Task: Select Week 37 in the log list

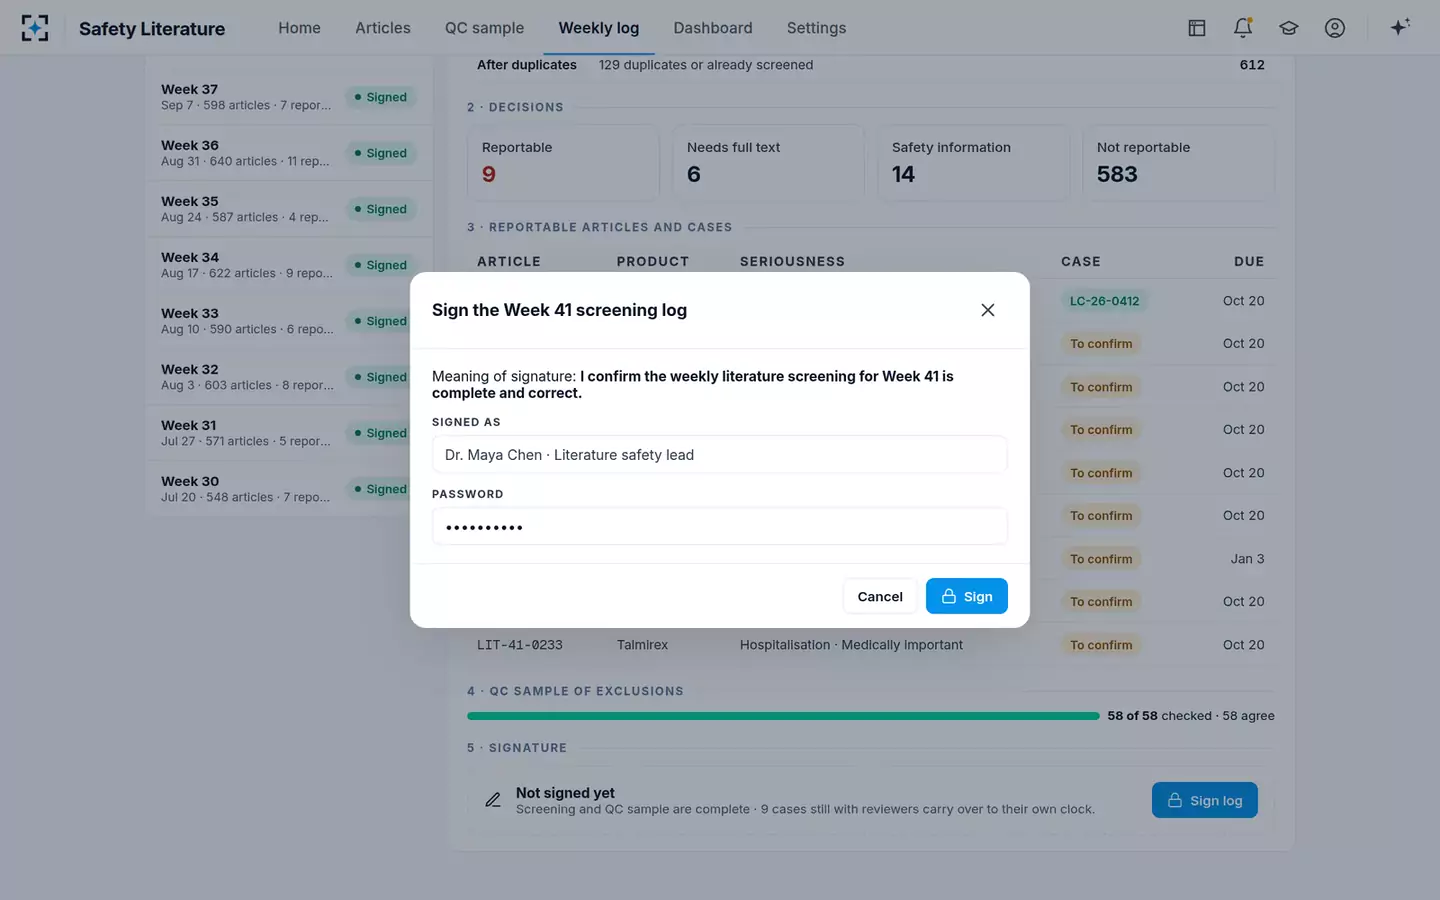Action: (x=289, y=97)
